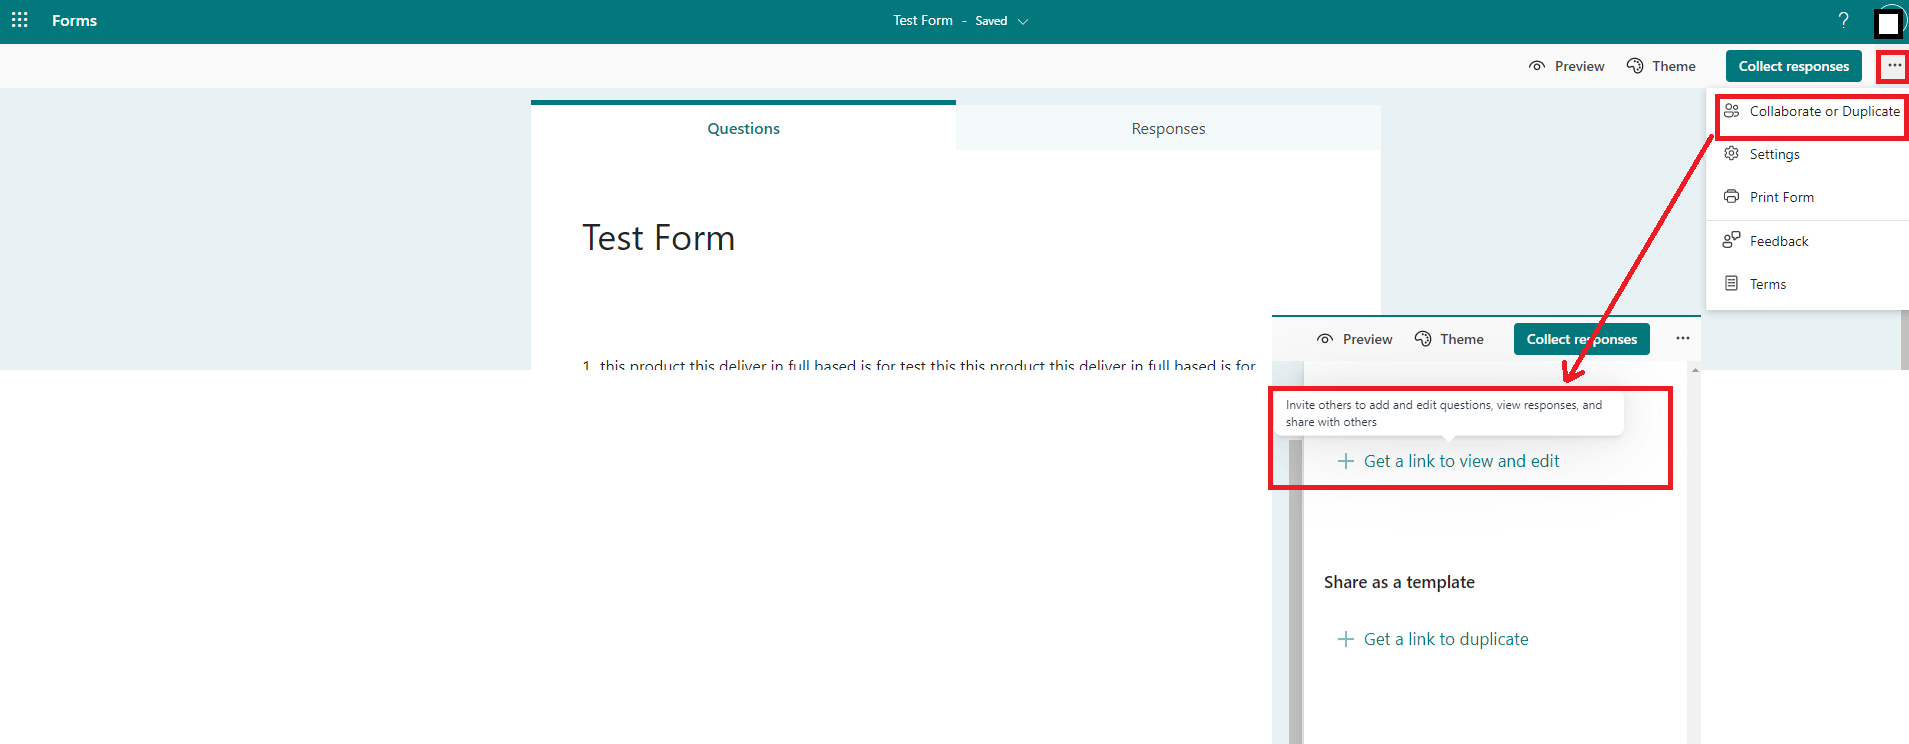Screen dimensions: 1909x744
Task: Click the Forms app title
Action: click(x=74, y=21)
